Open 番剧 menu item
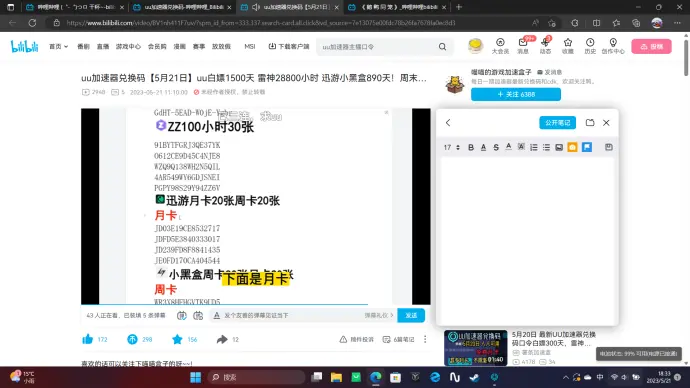 pyautogui.click(x=83, y=47)
